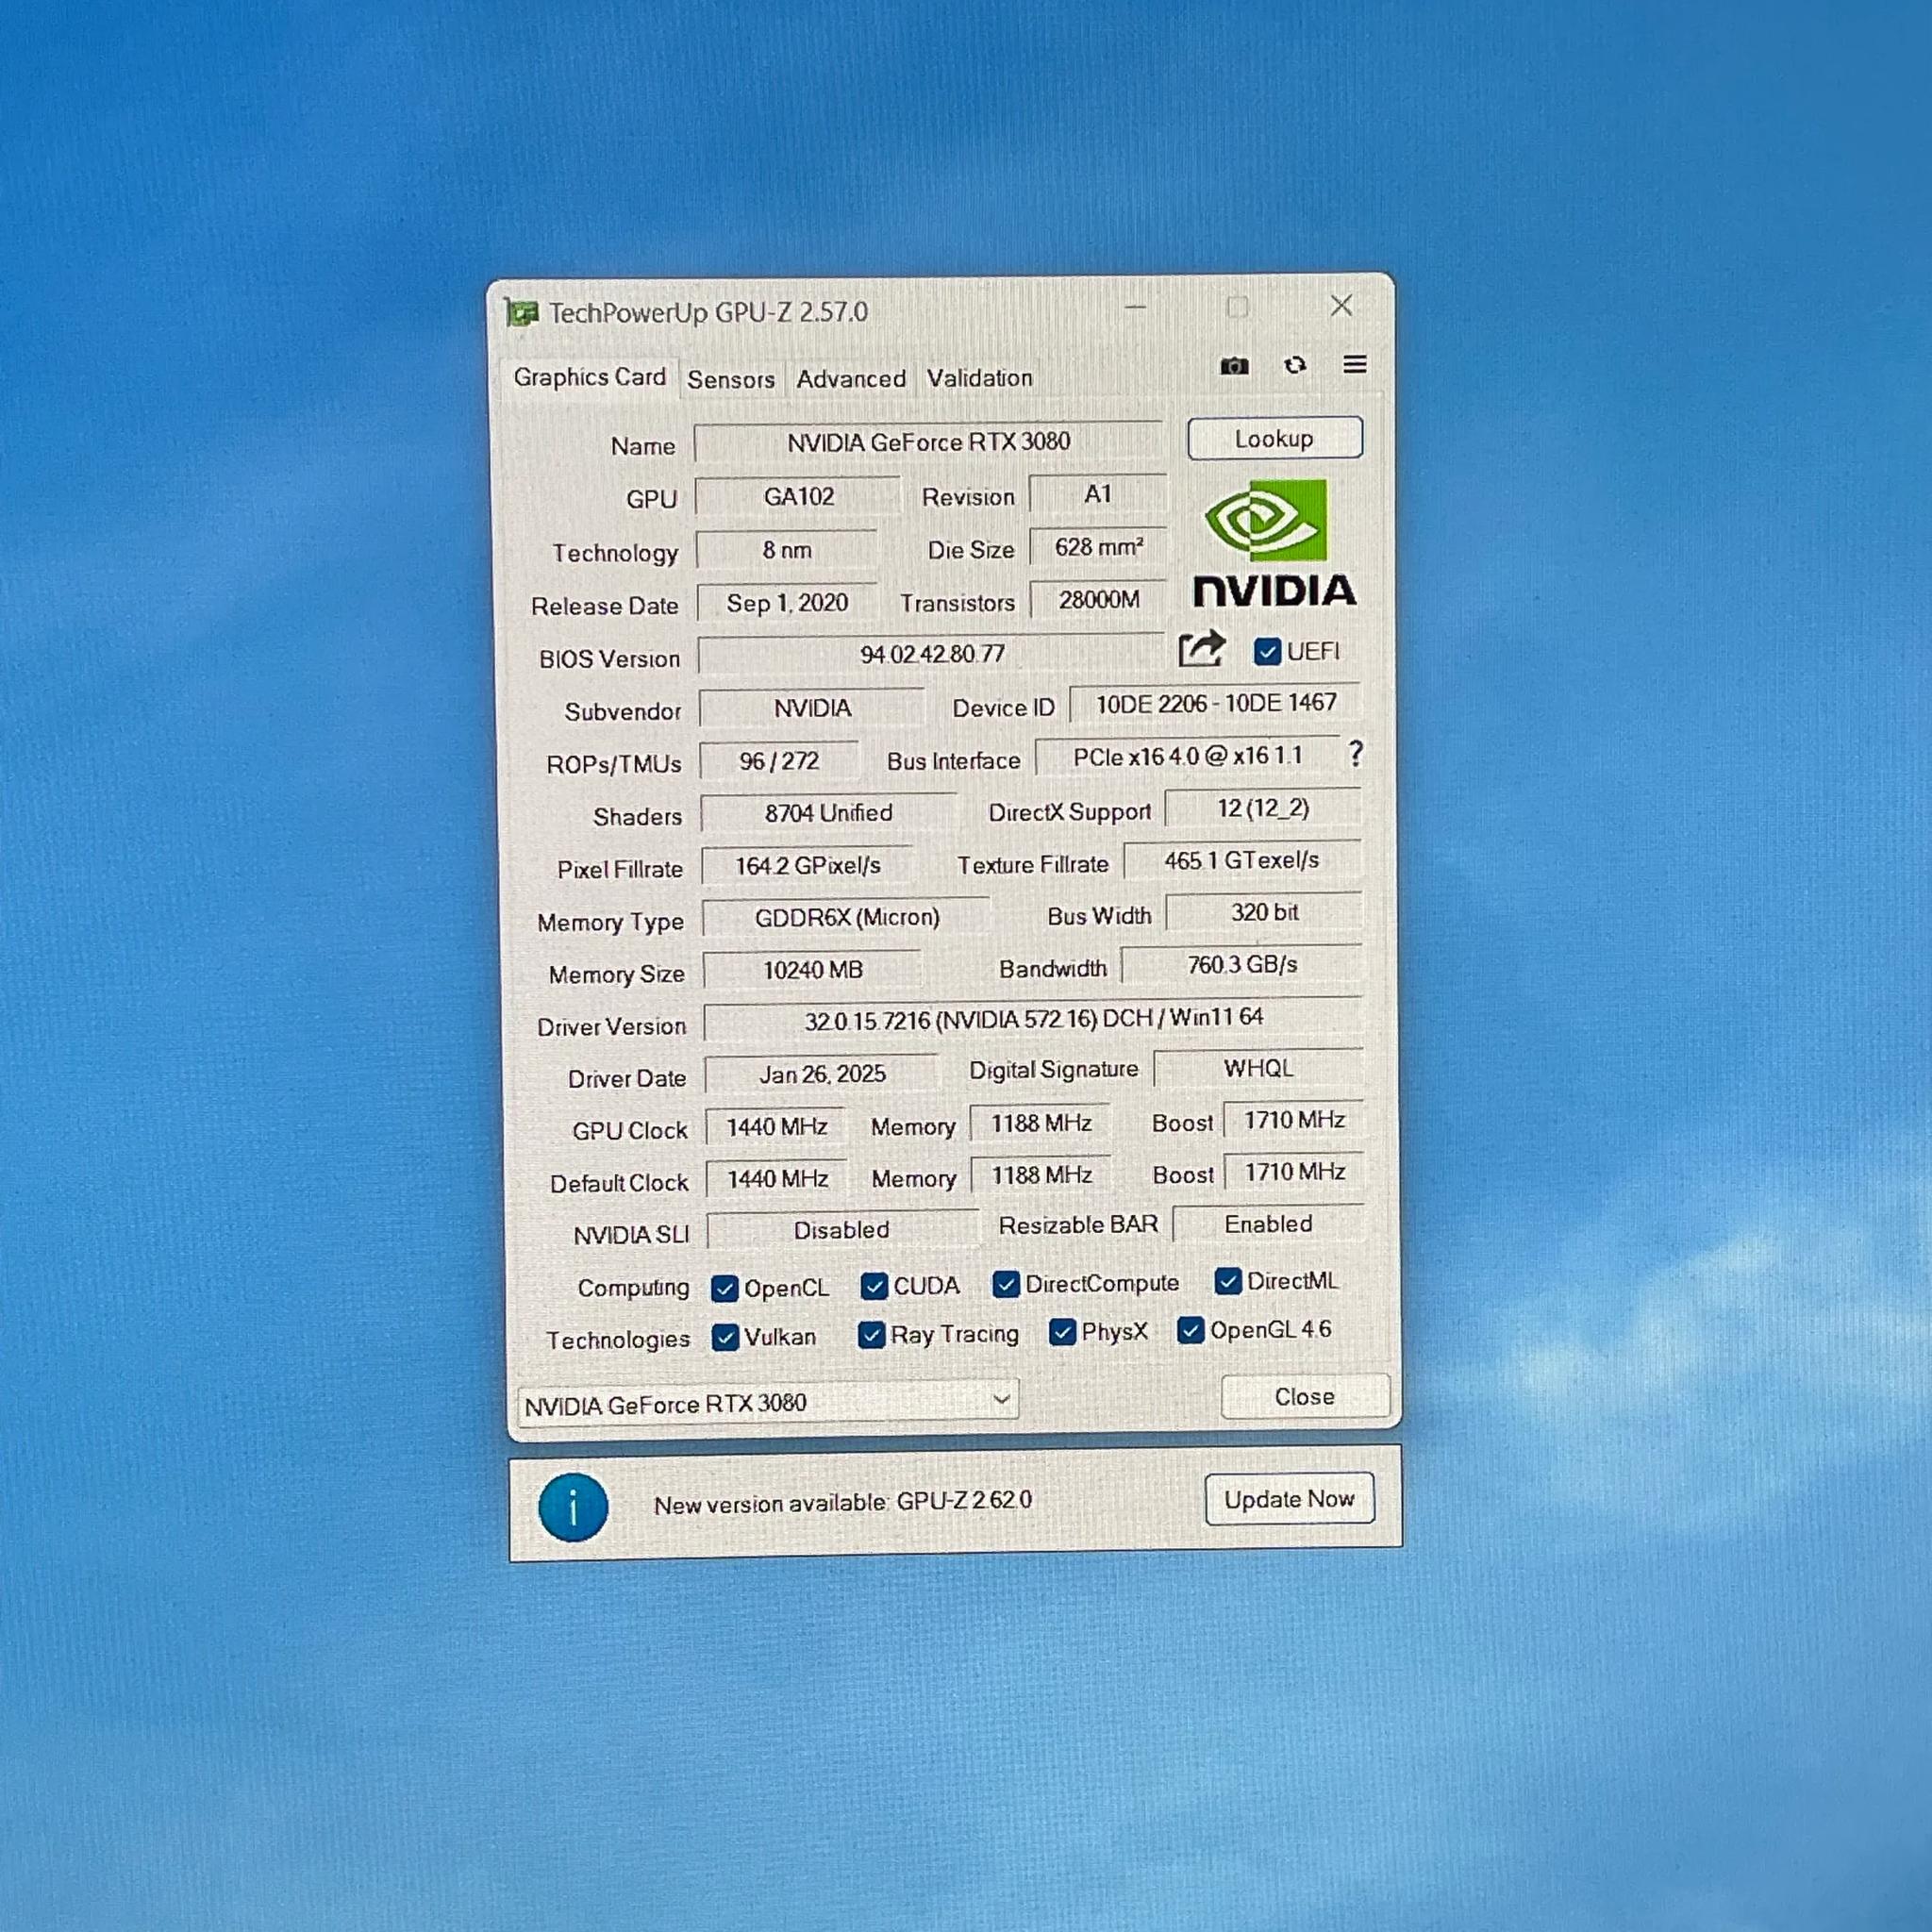Toggle the DirectCompute checkbox

coord(1006,1284)
